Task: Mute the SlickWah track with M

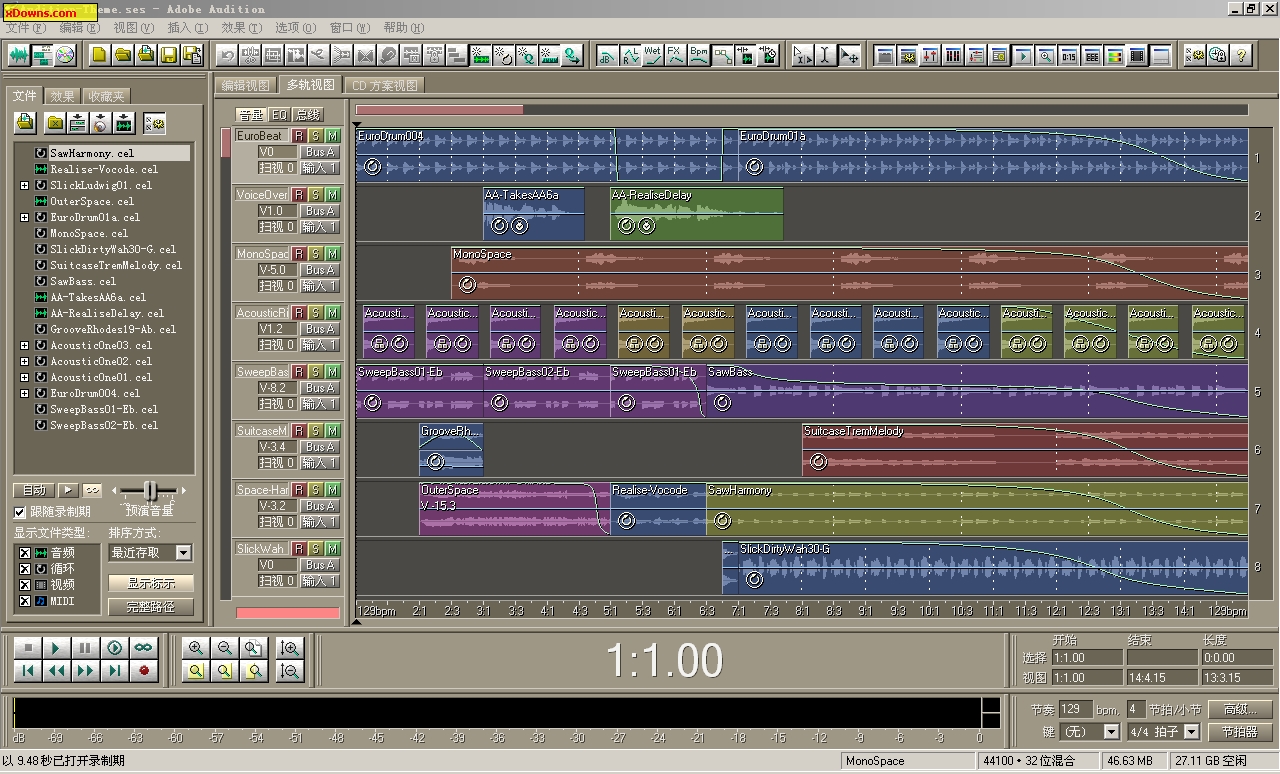Action: tap(332, 549)
